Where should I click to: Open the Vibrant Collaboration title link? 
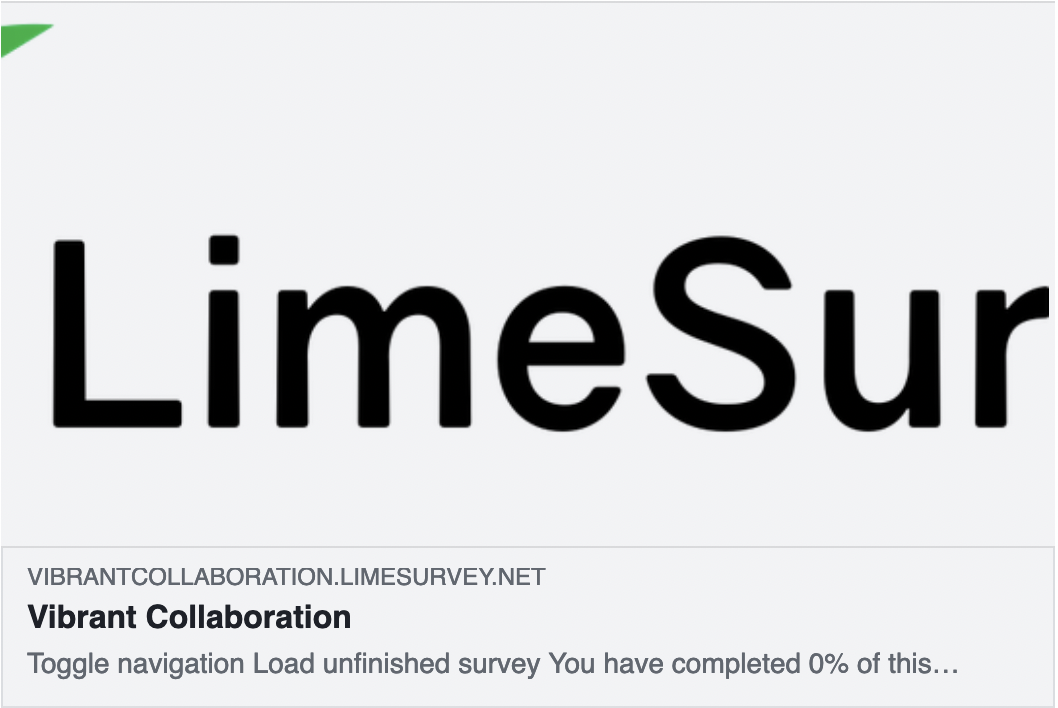pyautogui.click(x=189, y=617)
